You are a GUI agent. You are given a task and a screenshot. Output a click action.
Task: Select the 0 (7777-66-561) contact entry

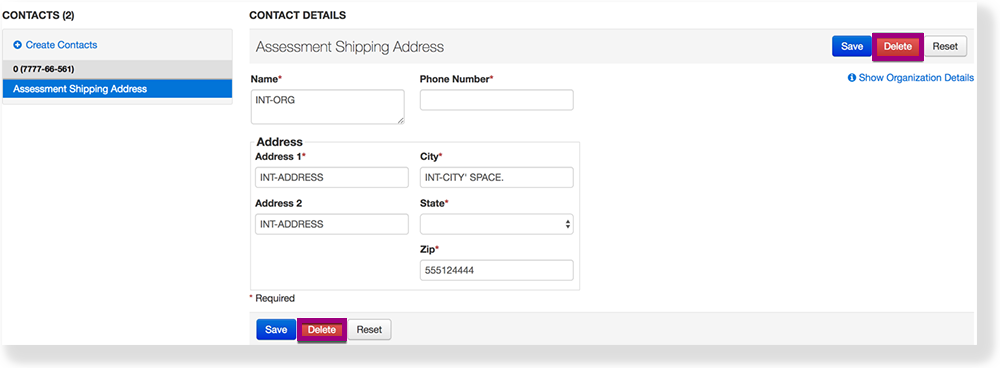(x=117, y=69)
